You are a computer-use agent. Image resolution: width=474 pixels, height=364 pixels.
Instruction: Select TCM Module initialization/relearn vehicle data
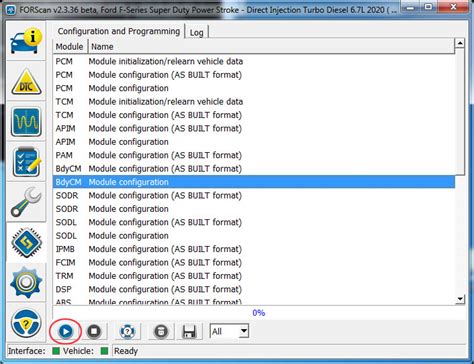254,101
